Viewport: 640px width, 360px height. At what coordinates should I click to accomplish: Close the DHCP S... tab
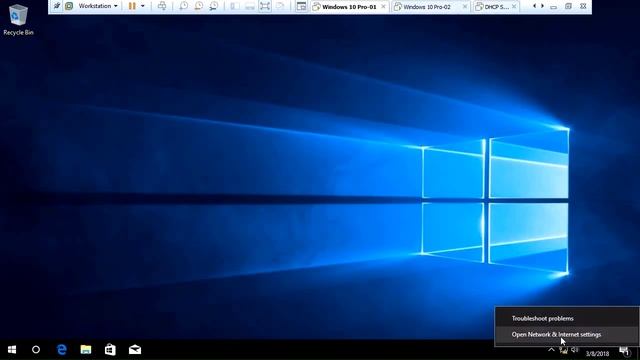[514, 7]
